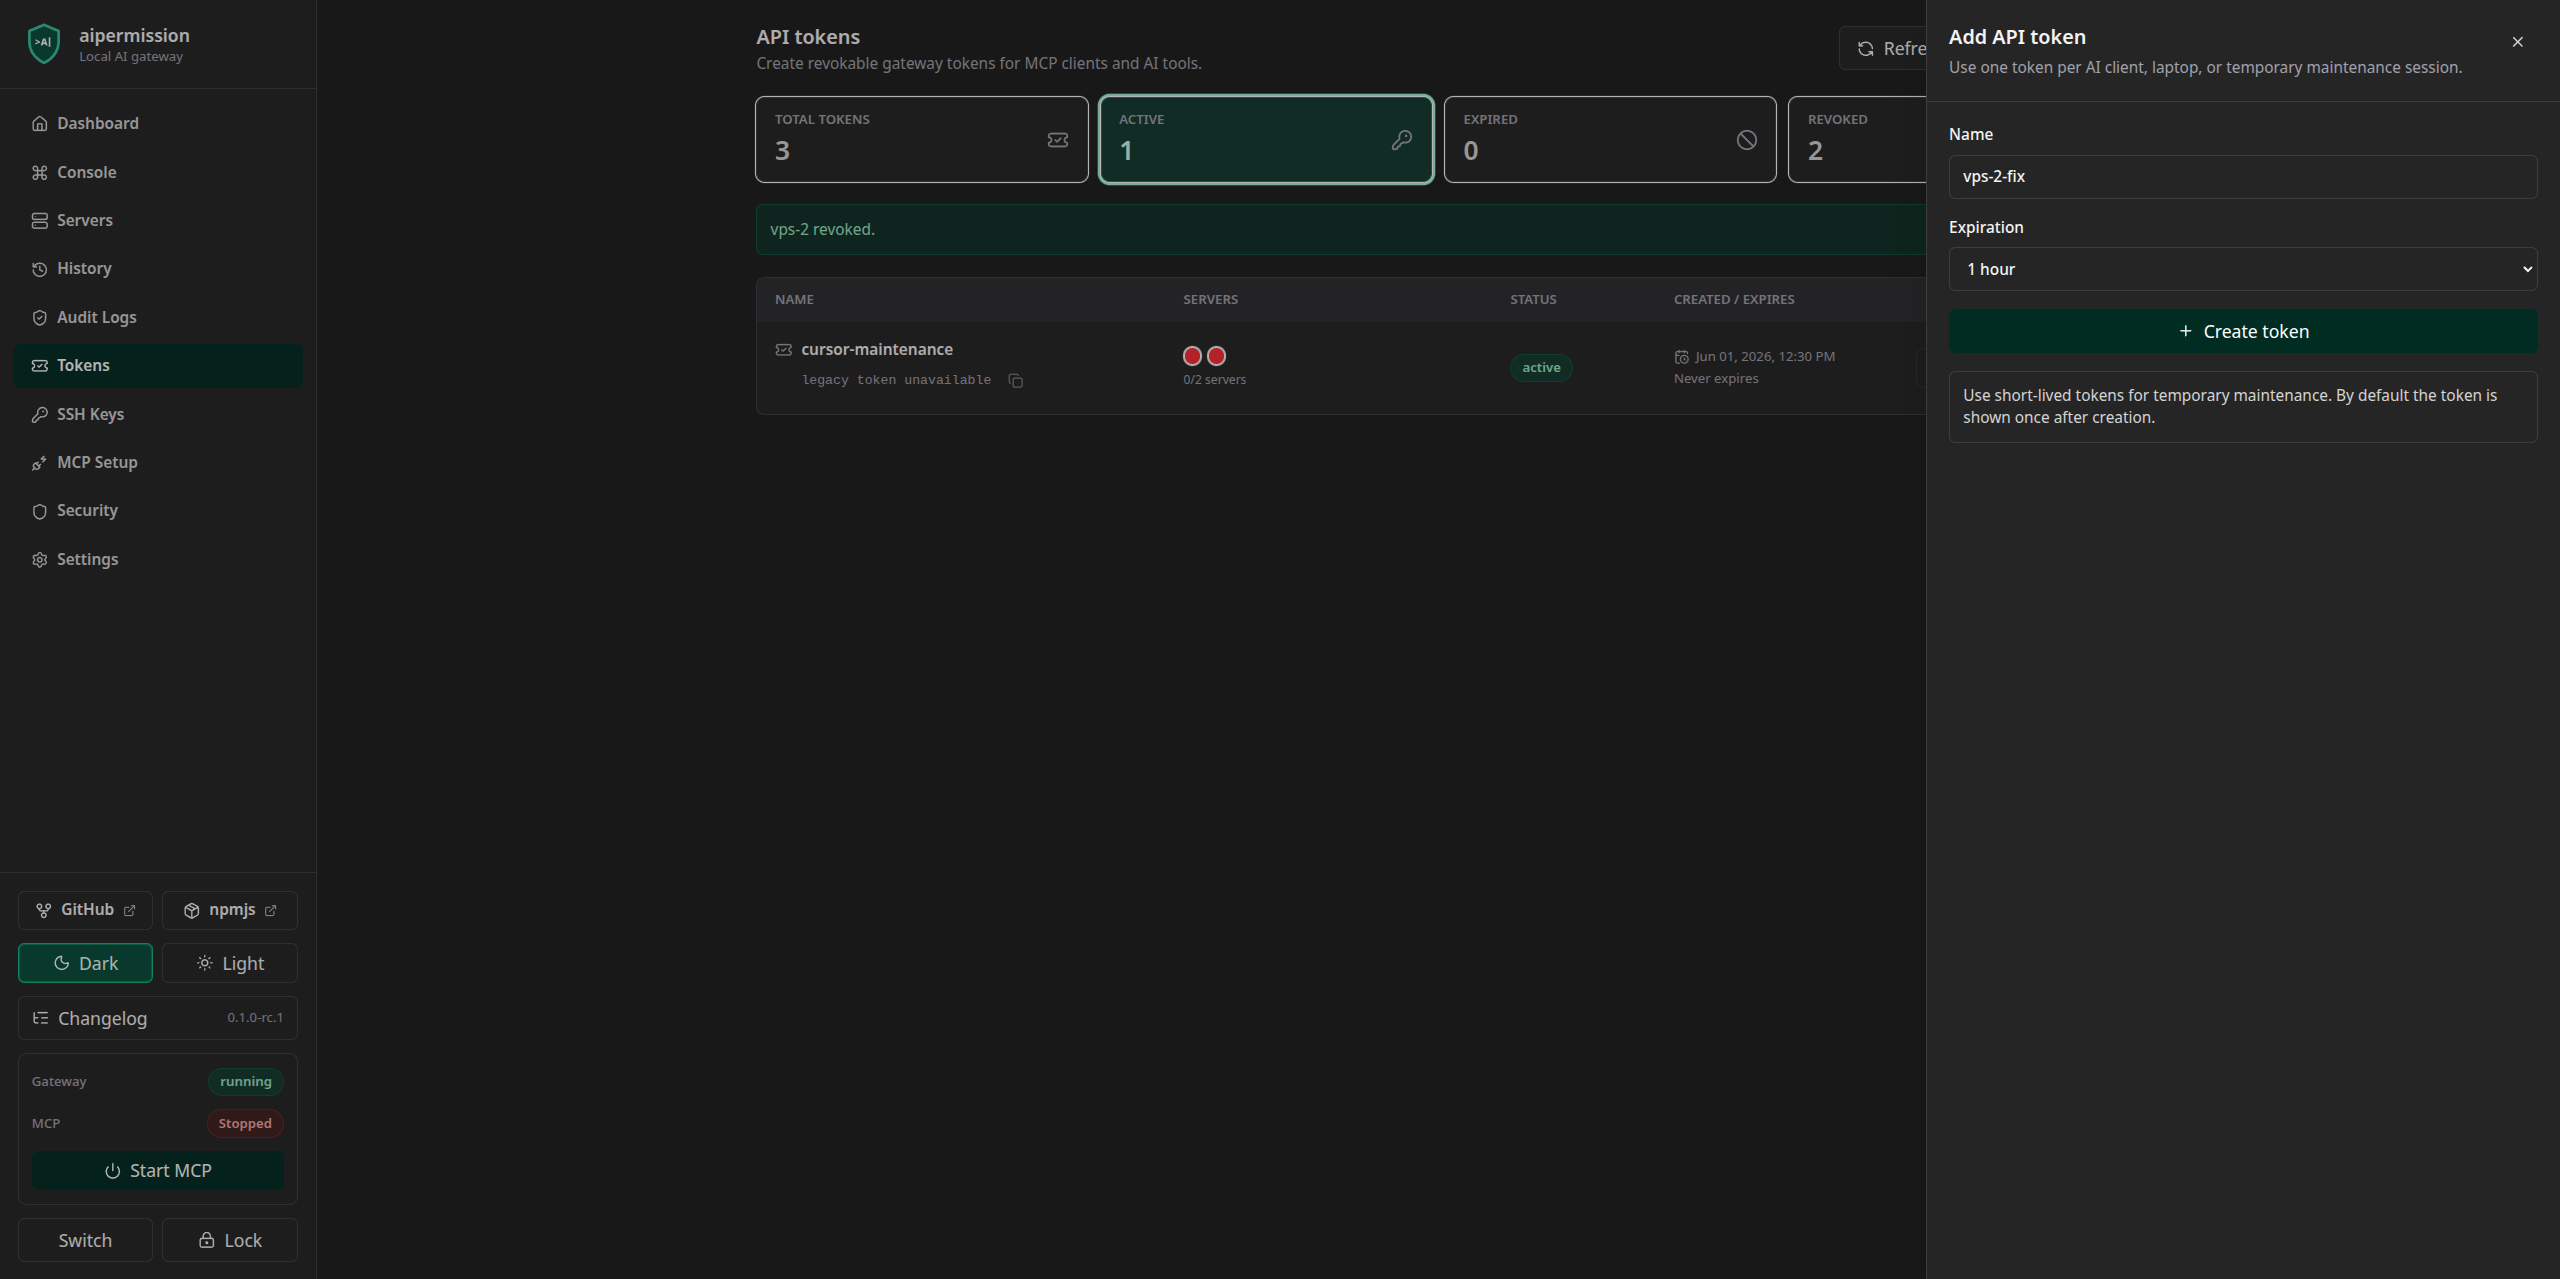Image resolution: width=2560 pixels, height=1279 pixels.
Task: Open the Security page
Action: point(158,511)
